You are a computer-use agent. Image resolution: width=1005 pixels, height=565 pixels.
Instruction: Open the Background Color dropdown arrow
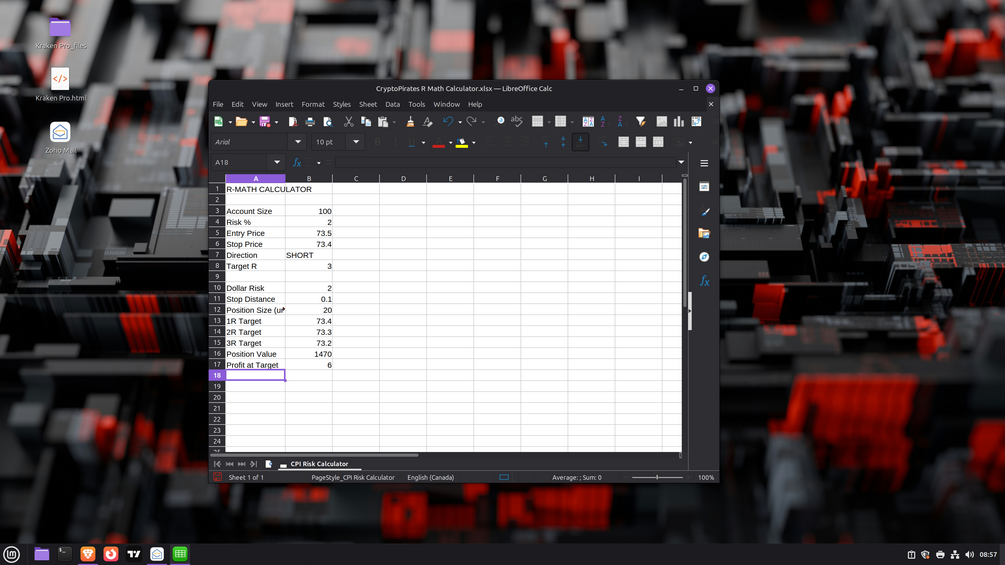(x=473, y=142)
